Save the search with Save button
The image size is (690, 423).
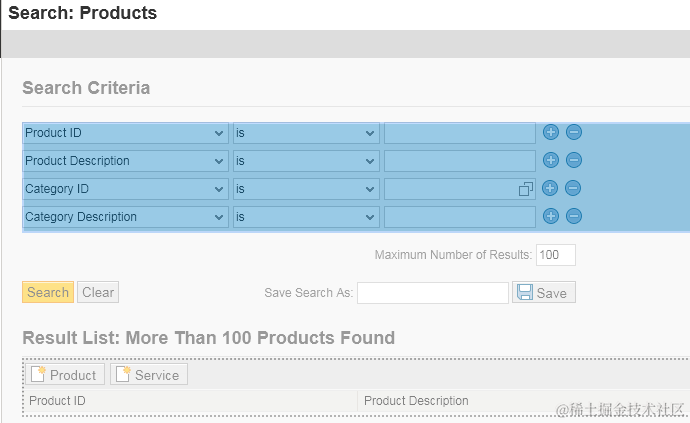[544, 292]
